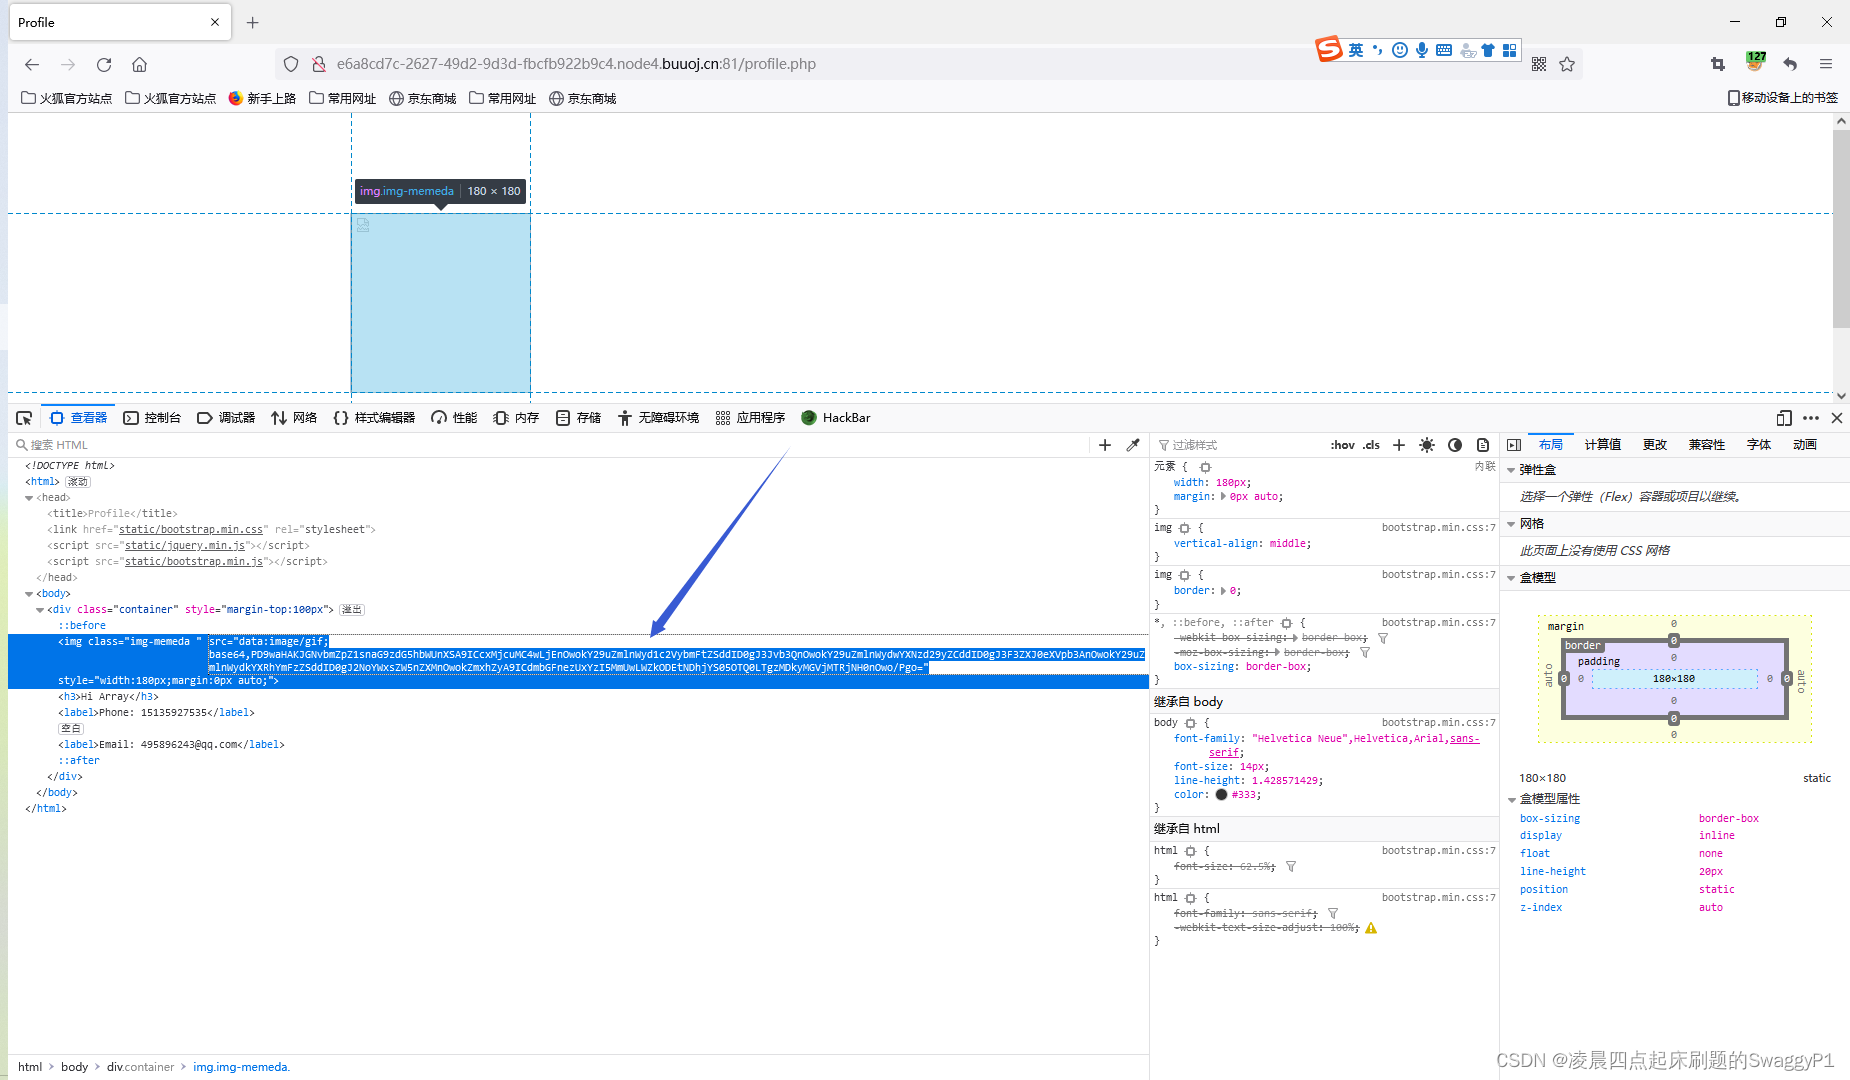Add a new node in inspector

tap(1105, 445)
